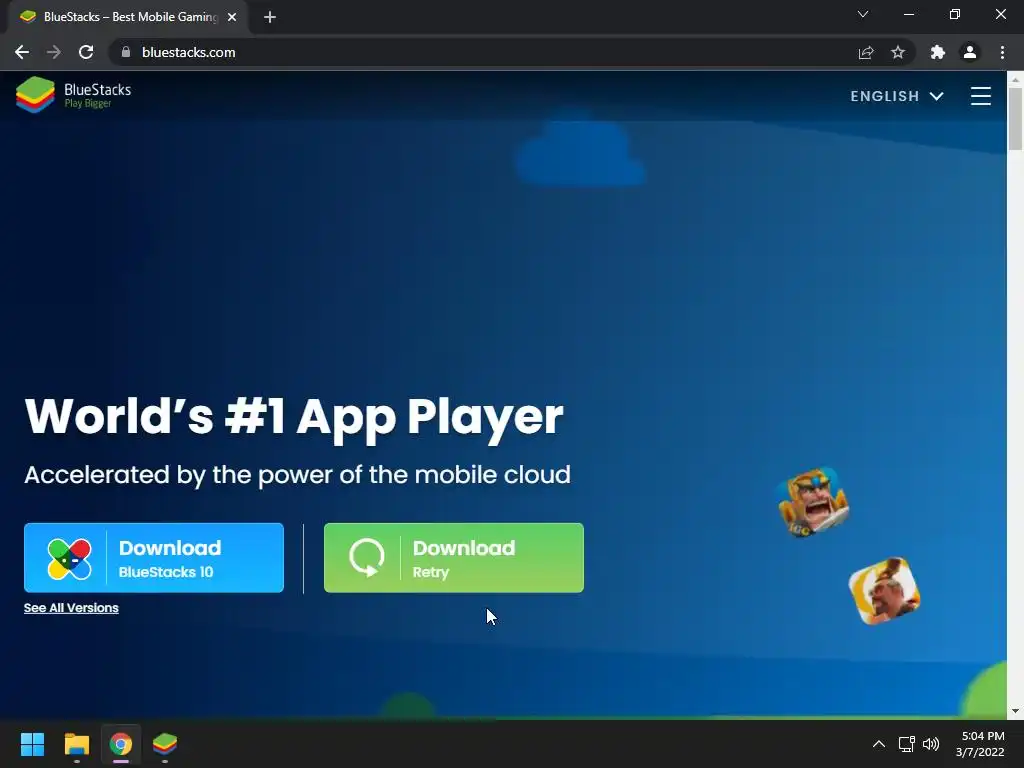The image size is (1024, 768).
Task: Click the browser forward arrow
Action: click(54, 52)
